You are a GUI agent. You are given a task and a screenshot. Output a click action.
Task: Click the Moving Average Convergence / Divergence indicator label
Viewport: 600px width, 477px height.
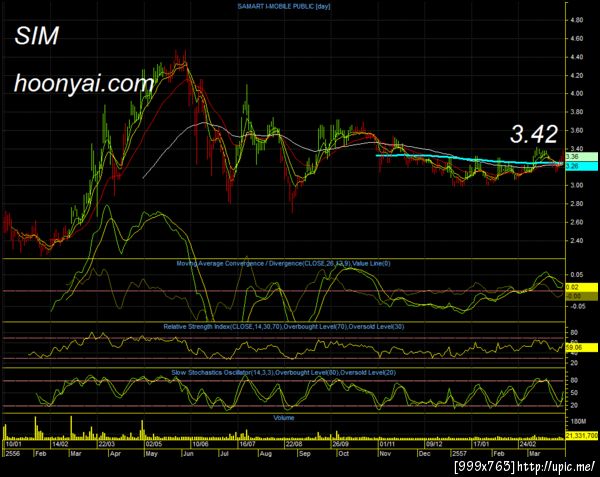click(283, 263)
